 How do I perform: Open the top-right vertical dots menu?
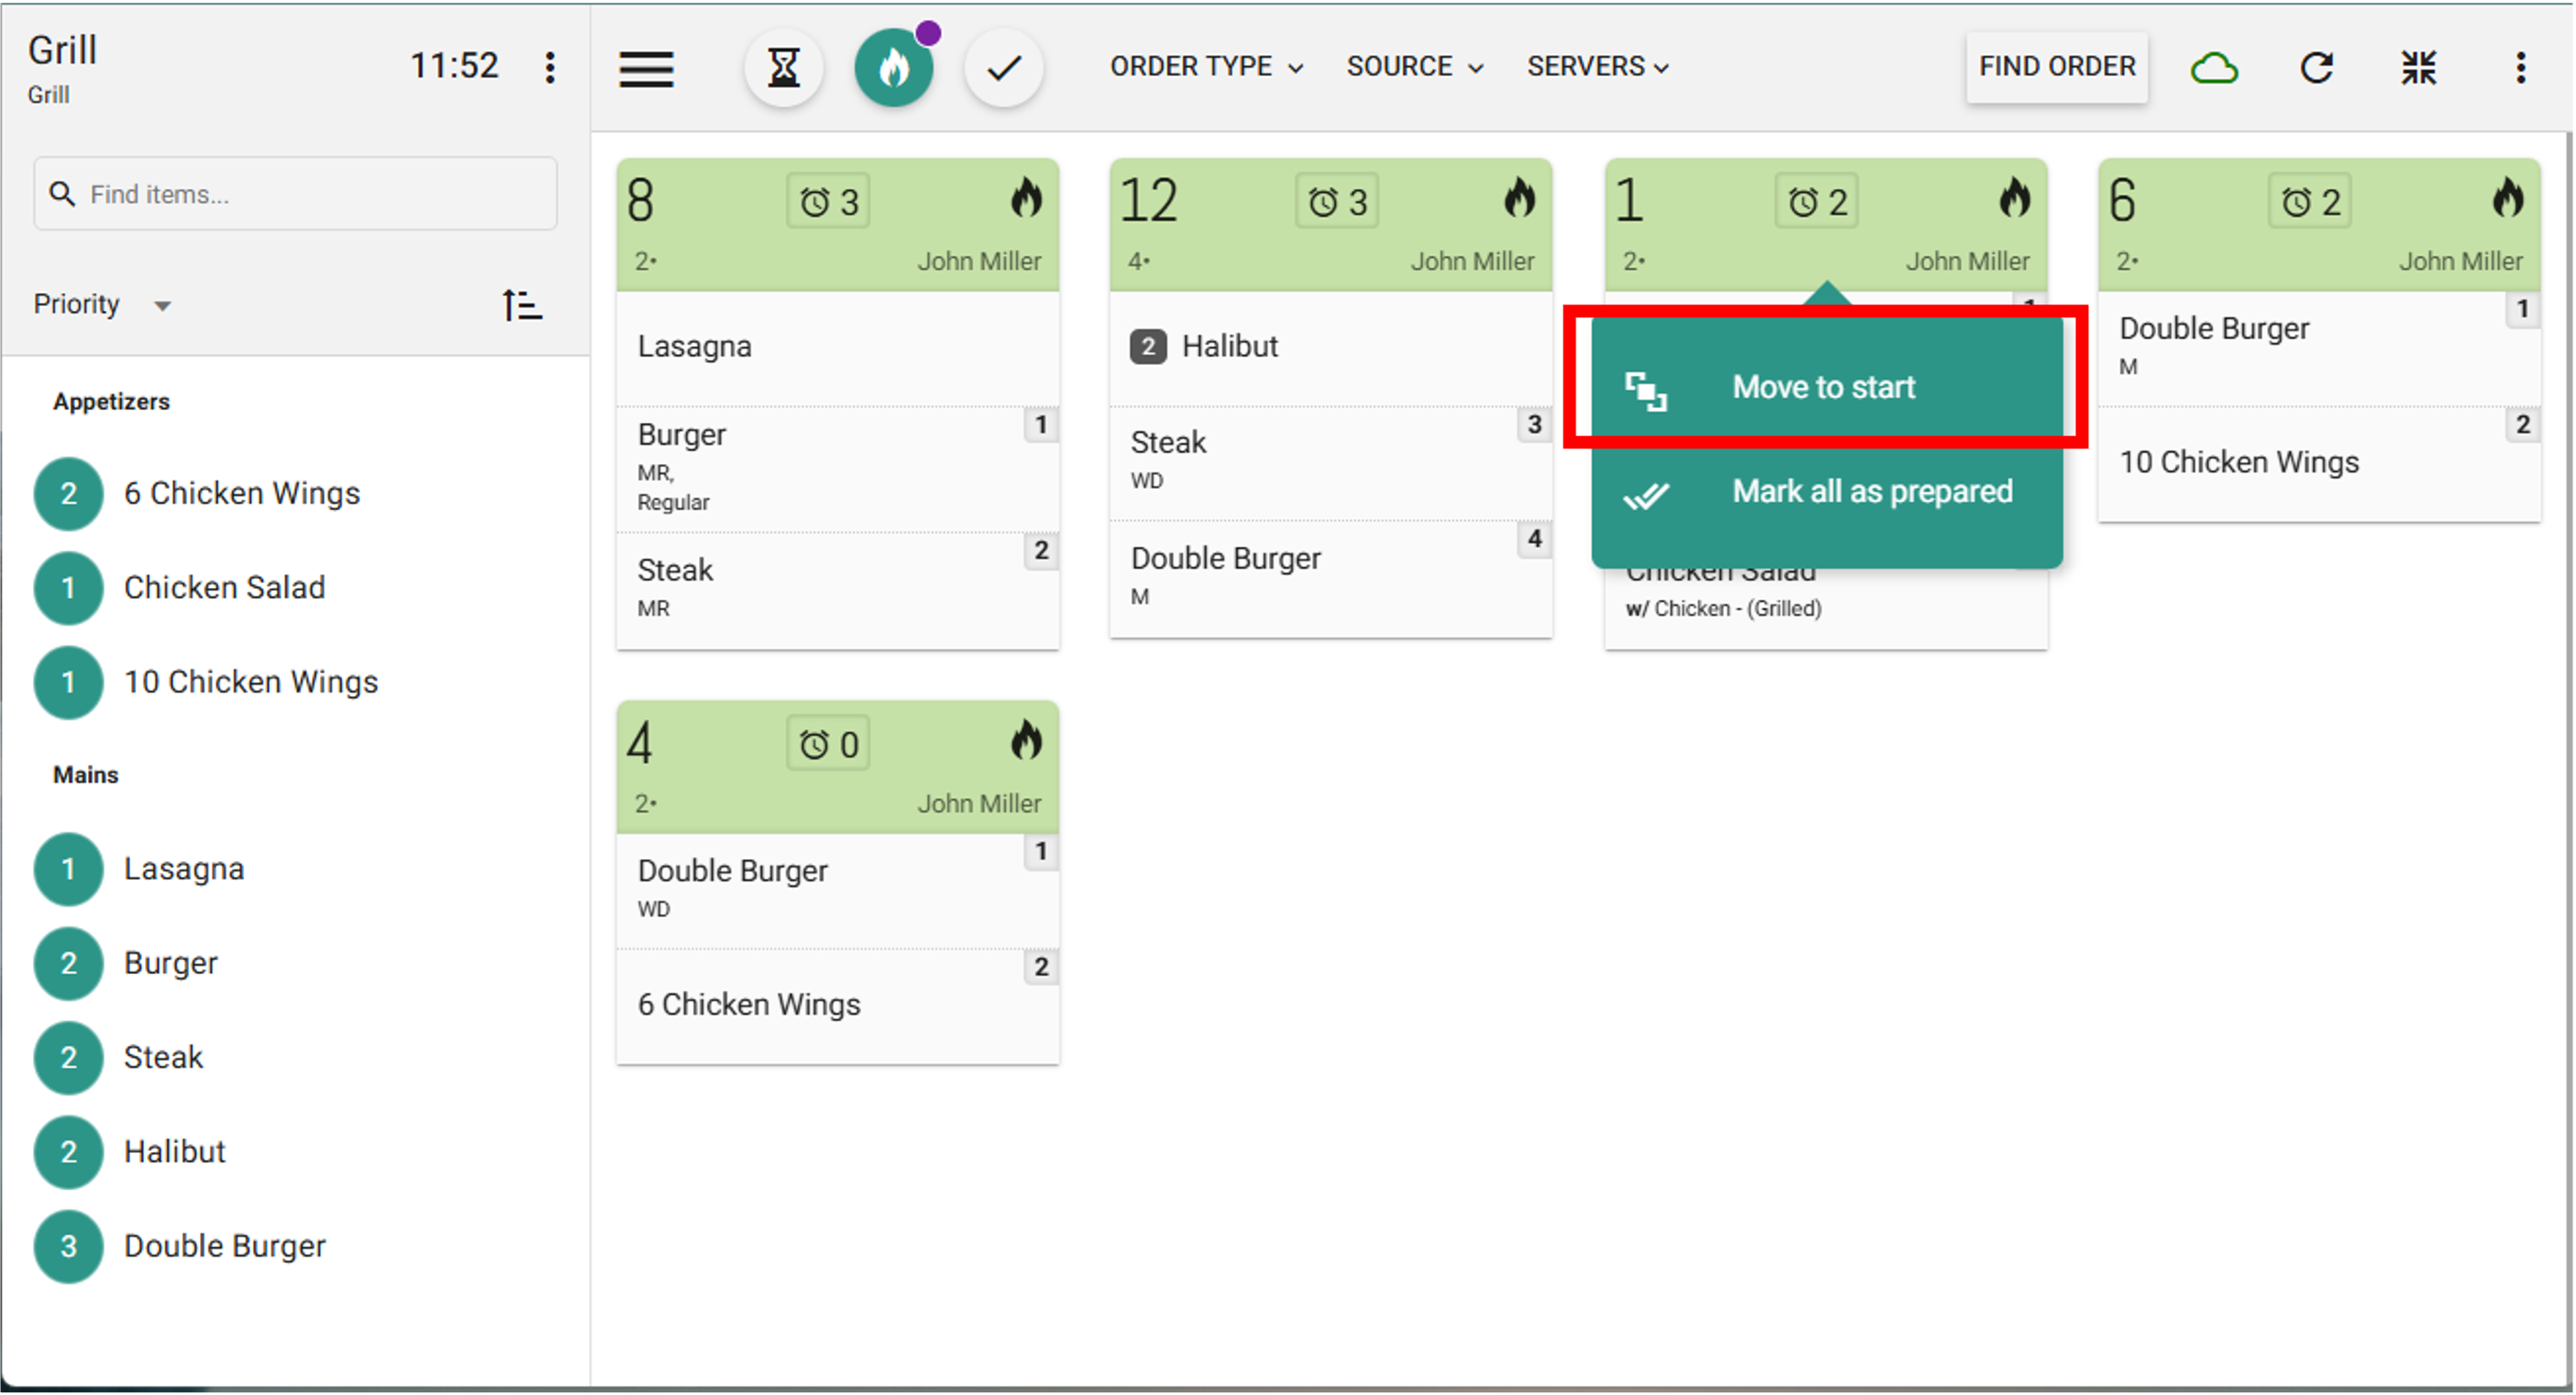click(x=2520, y=68)
